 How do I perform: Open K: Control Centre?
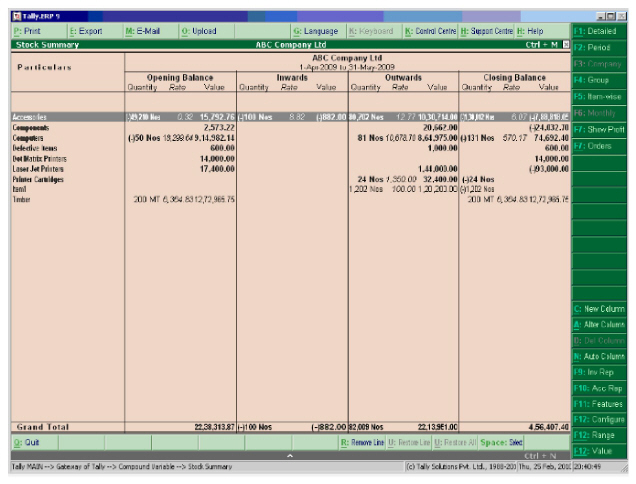tap(430, 31)
